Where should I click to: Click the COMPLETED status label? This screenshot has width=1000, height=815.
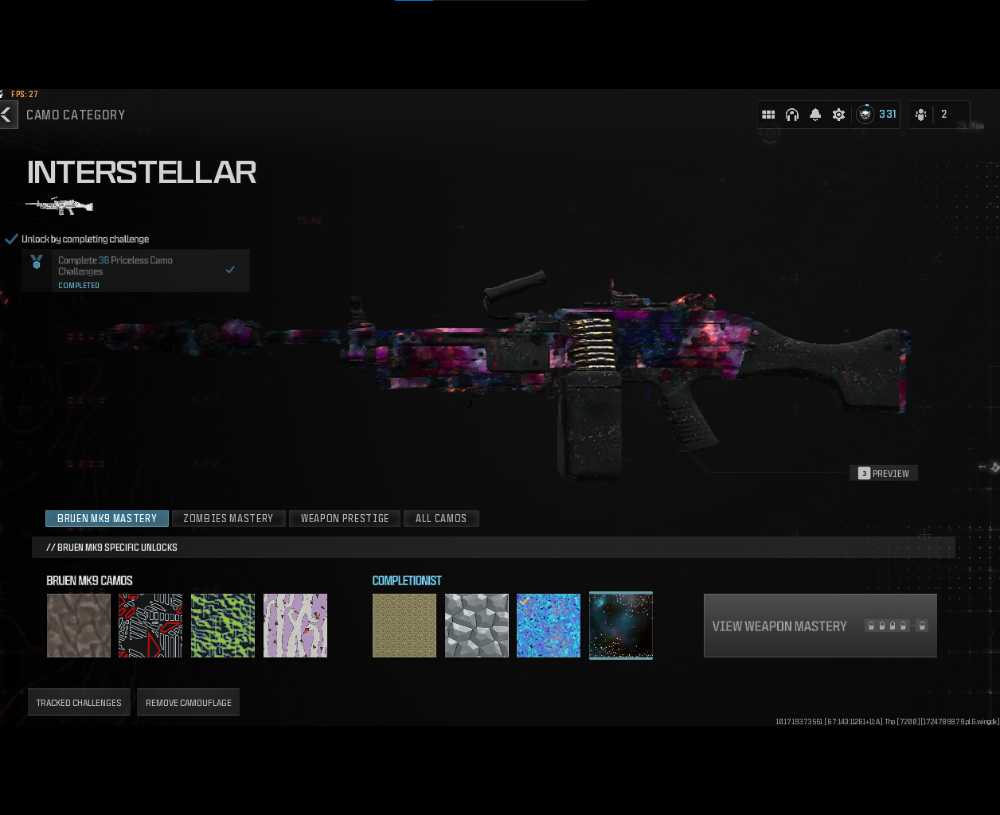pyautogui.click(x=78, y=285)
